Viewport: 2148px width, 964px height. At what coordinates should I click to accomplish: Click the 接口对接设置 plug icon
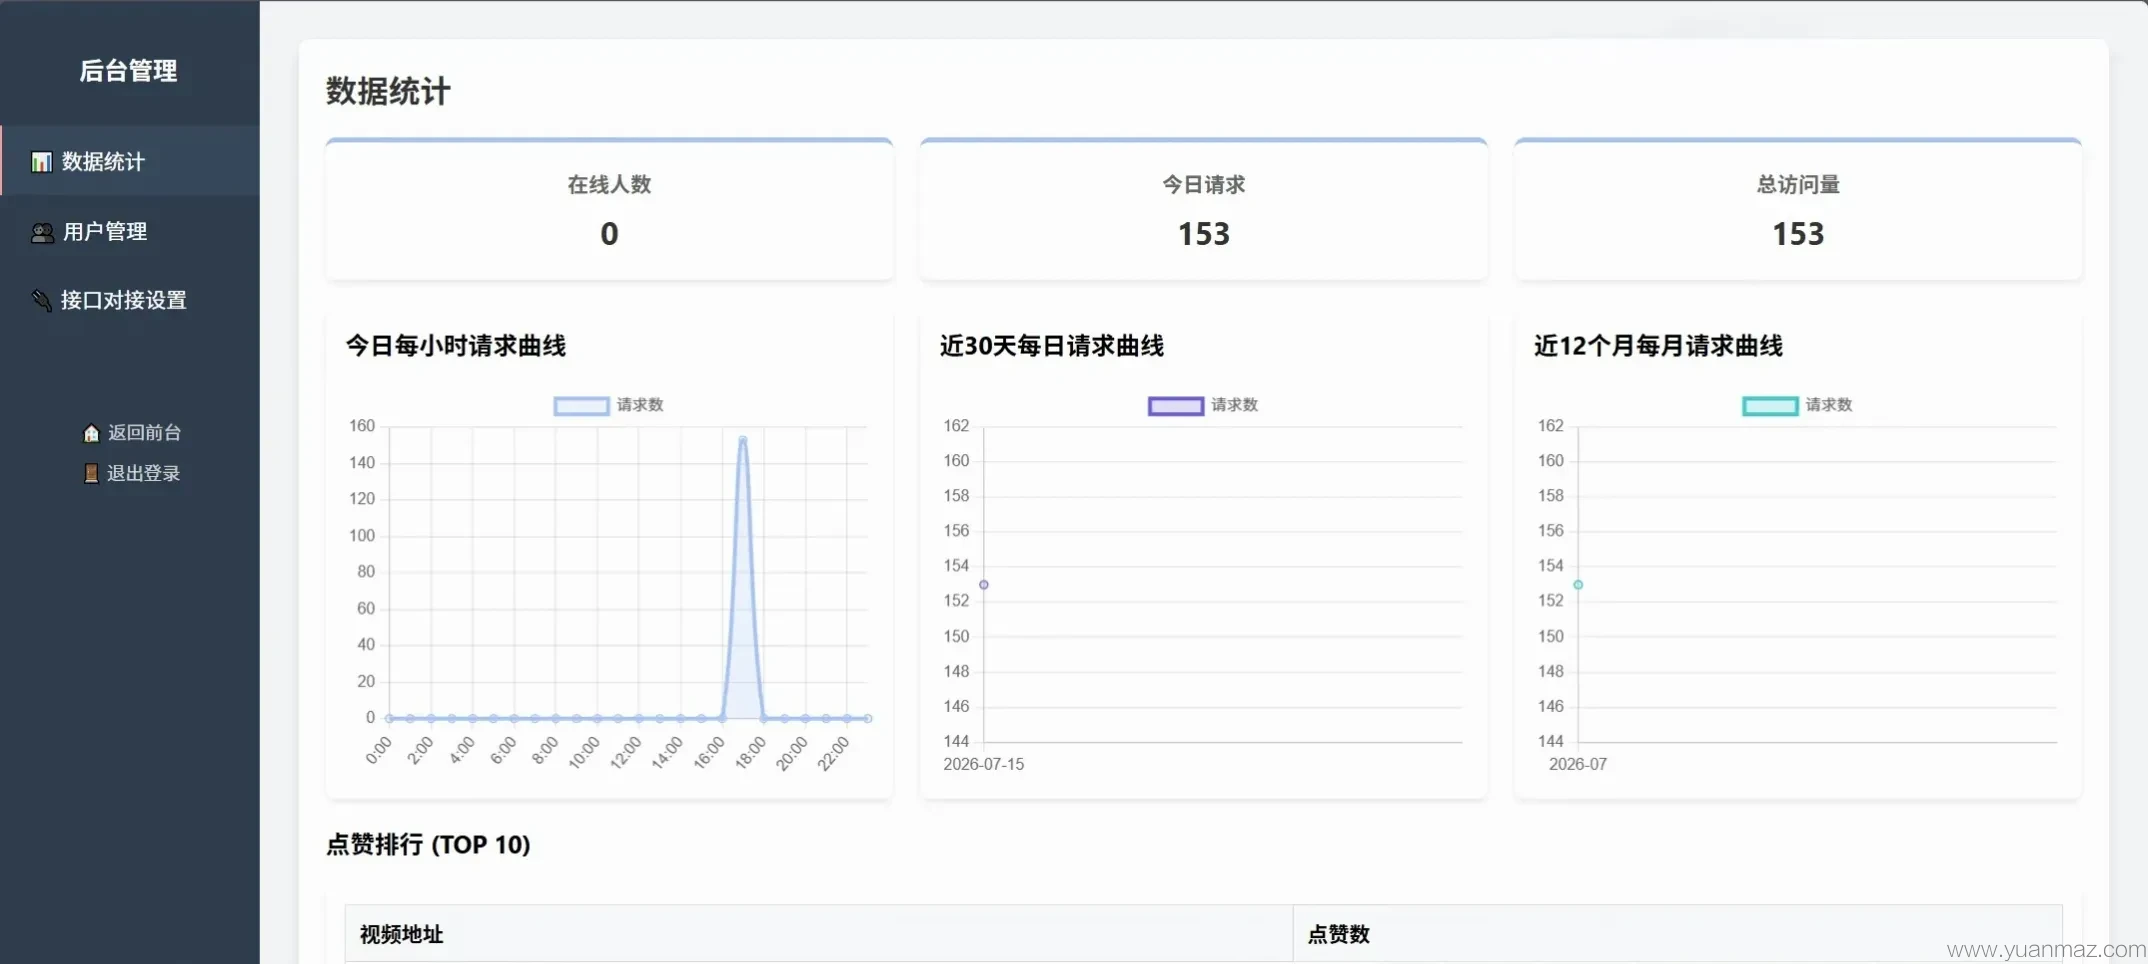41,300
